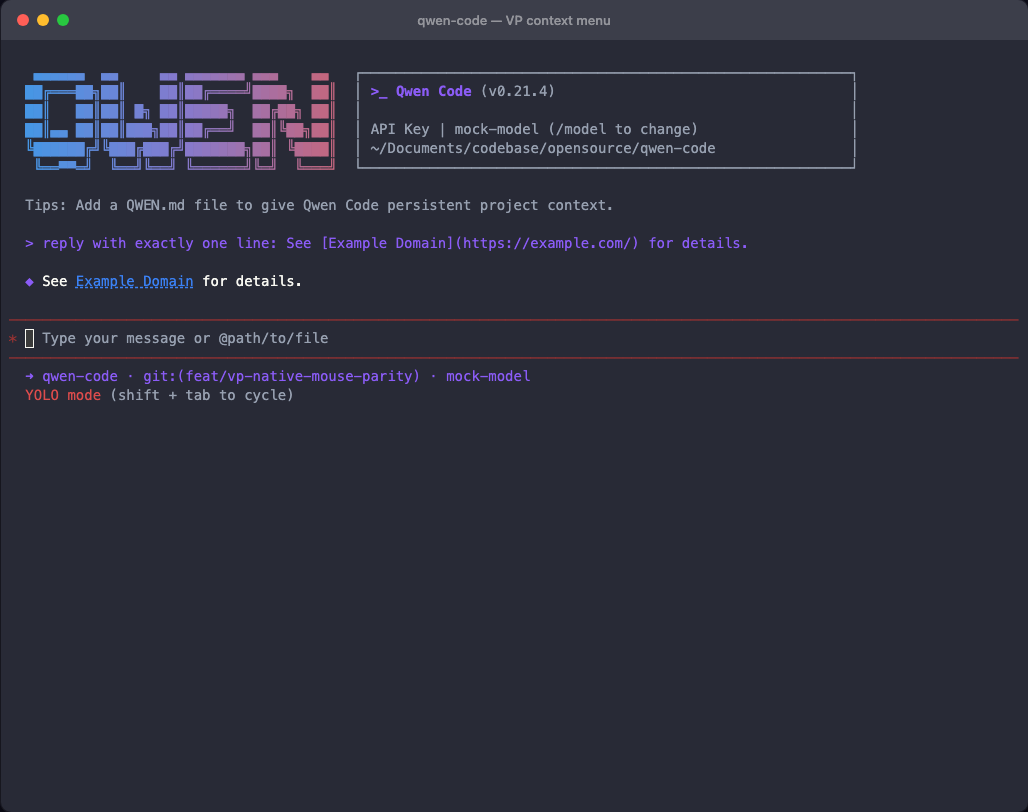Click the 'Qwen Code' title text
This screenshot has width=1028, height=812.
[433, 91]
